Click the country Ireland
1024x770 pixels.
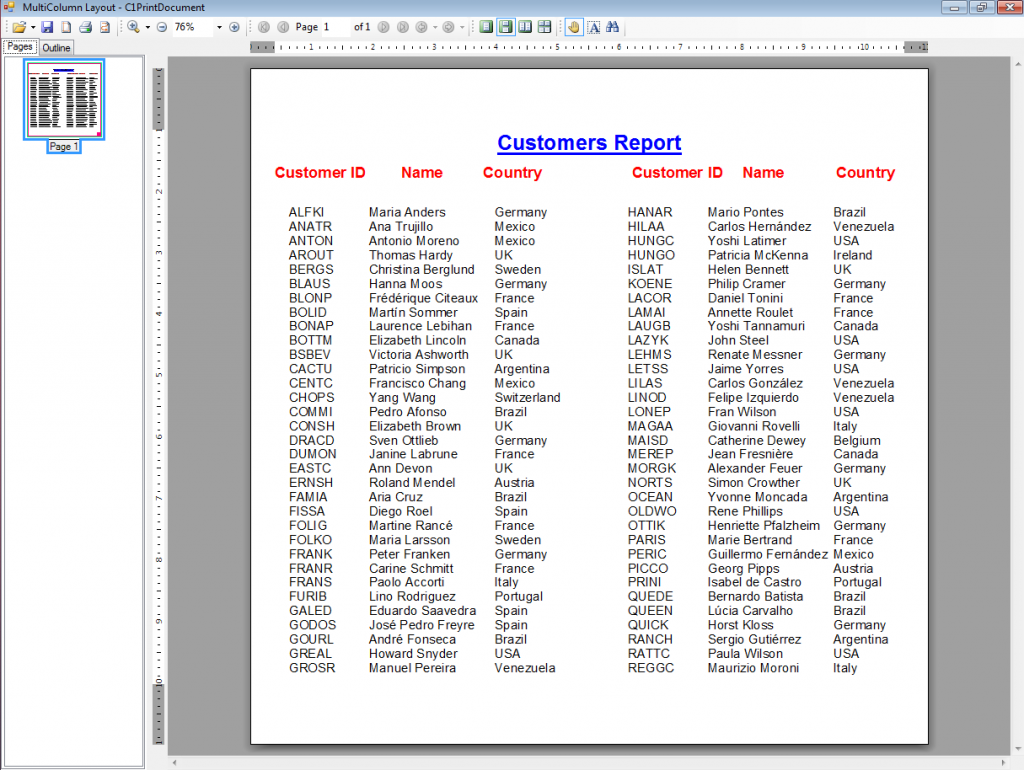click(x=852, y=255)
